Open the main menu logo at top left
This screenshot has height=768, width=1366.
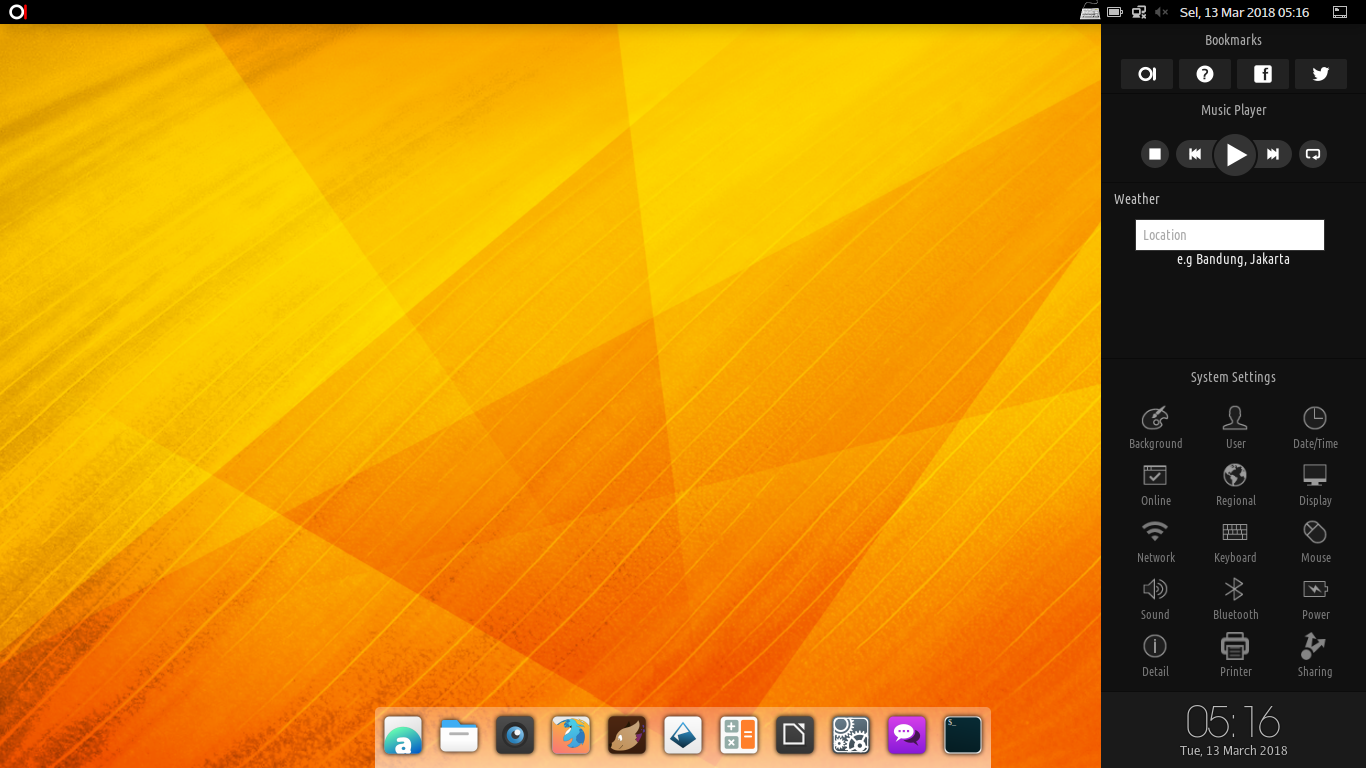pos(17,12)
